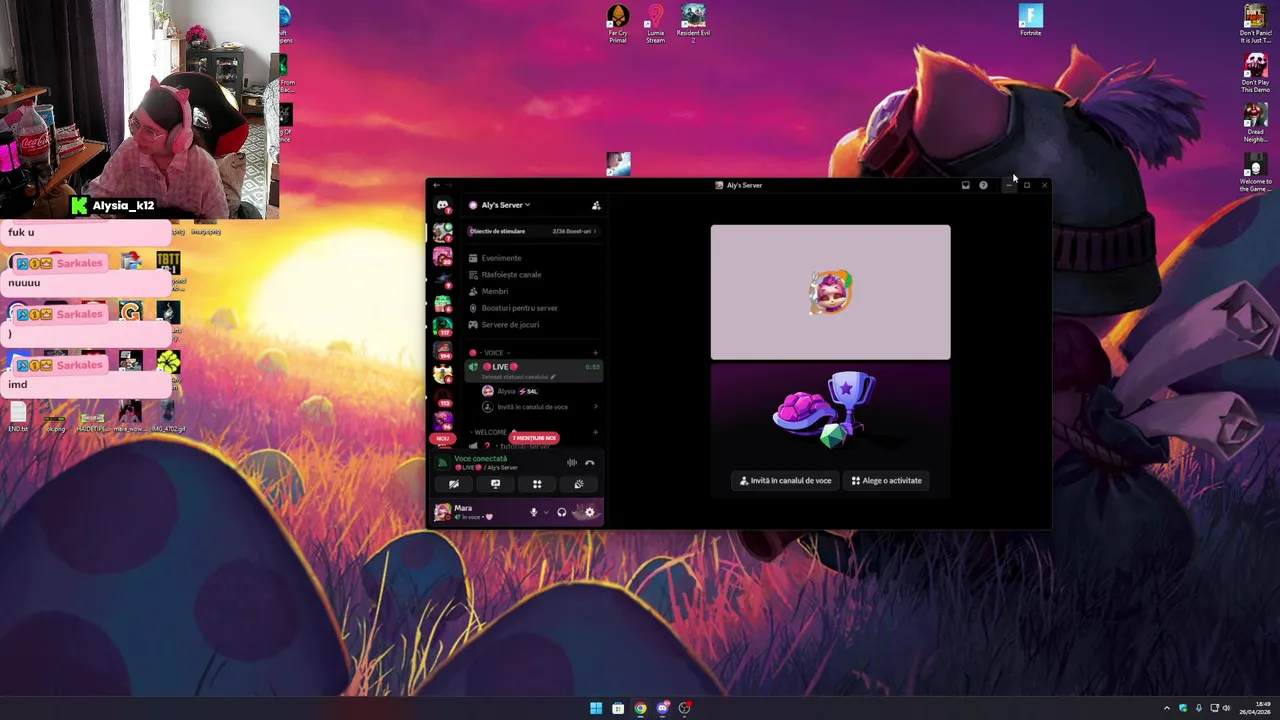Viewport: 1280px width, 720px height.
Task: Collapse the WELCOME category
Action: coord(490,432)
